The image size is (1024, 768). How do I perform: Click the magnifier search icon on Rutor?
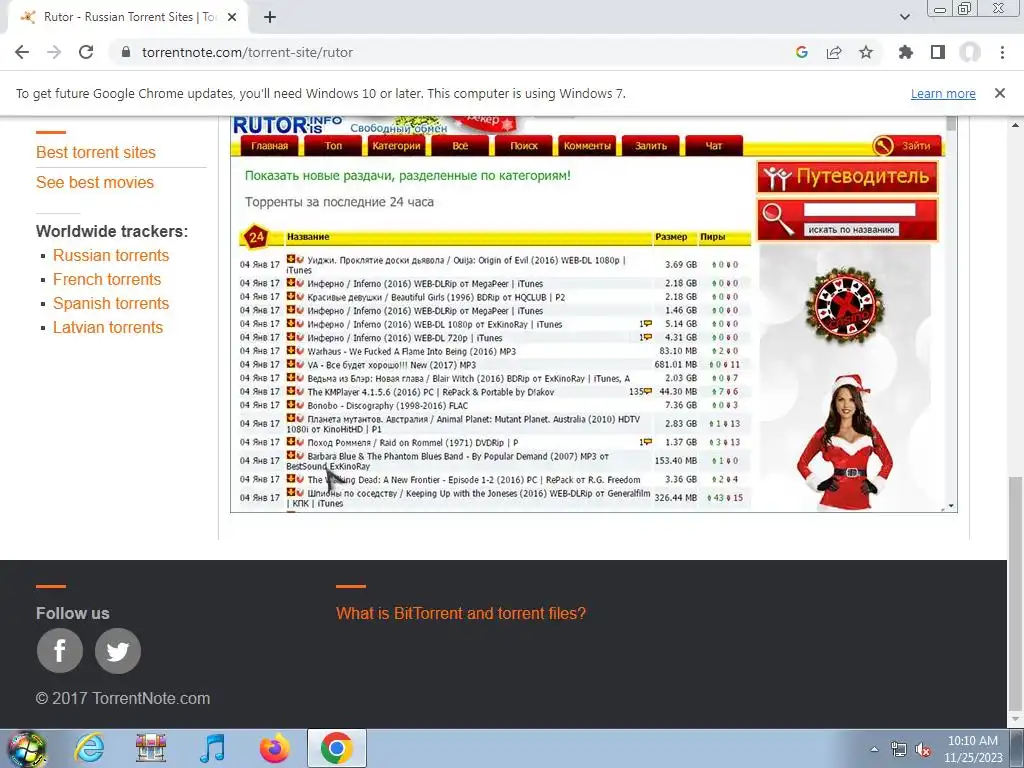tap(777, 219)
